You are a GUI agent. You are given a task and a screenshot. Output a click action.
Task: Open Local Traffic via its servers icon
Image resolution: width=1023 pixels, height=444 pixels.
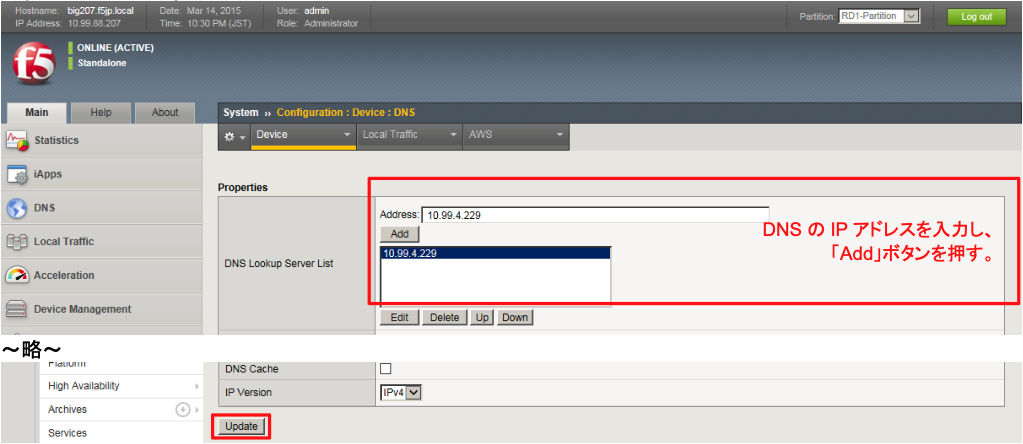[17, 242]
